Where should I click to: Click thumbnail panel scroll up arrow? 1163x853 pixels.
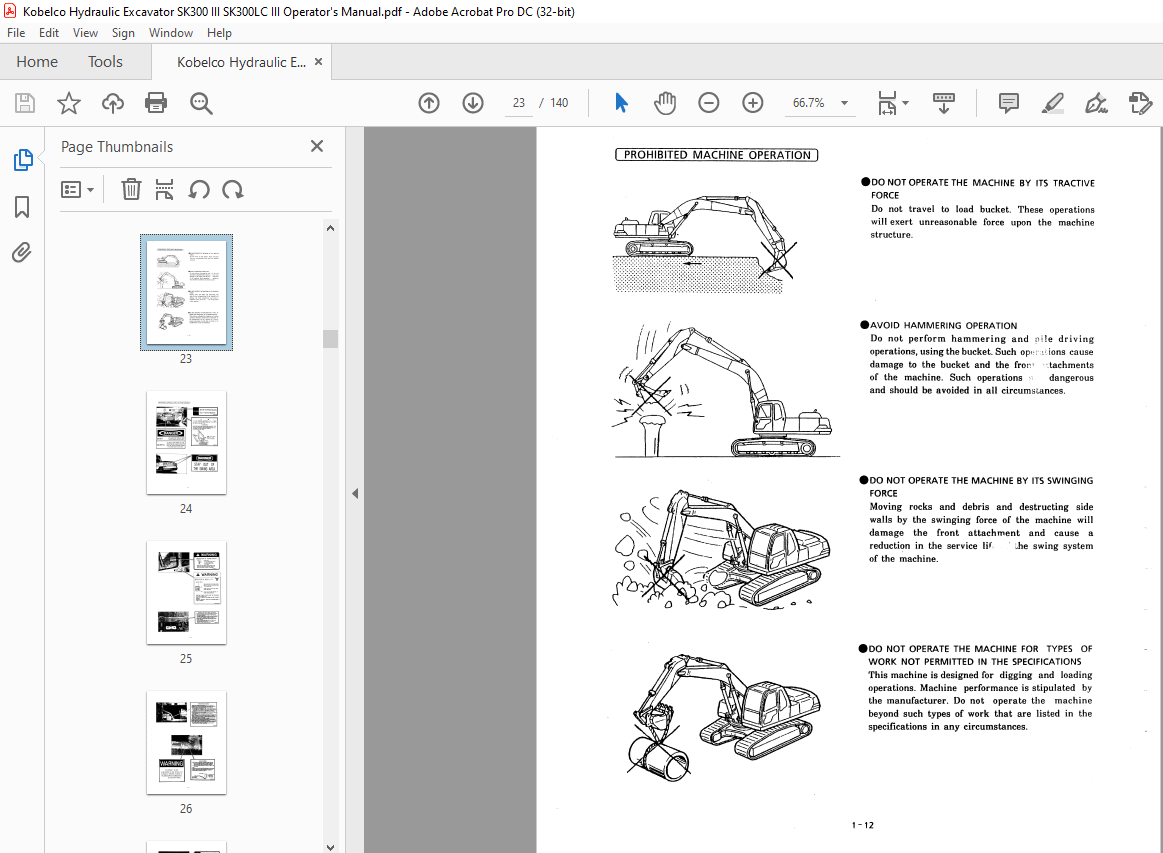coord(331,228)
